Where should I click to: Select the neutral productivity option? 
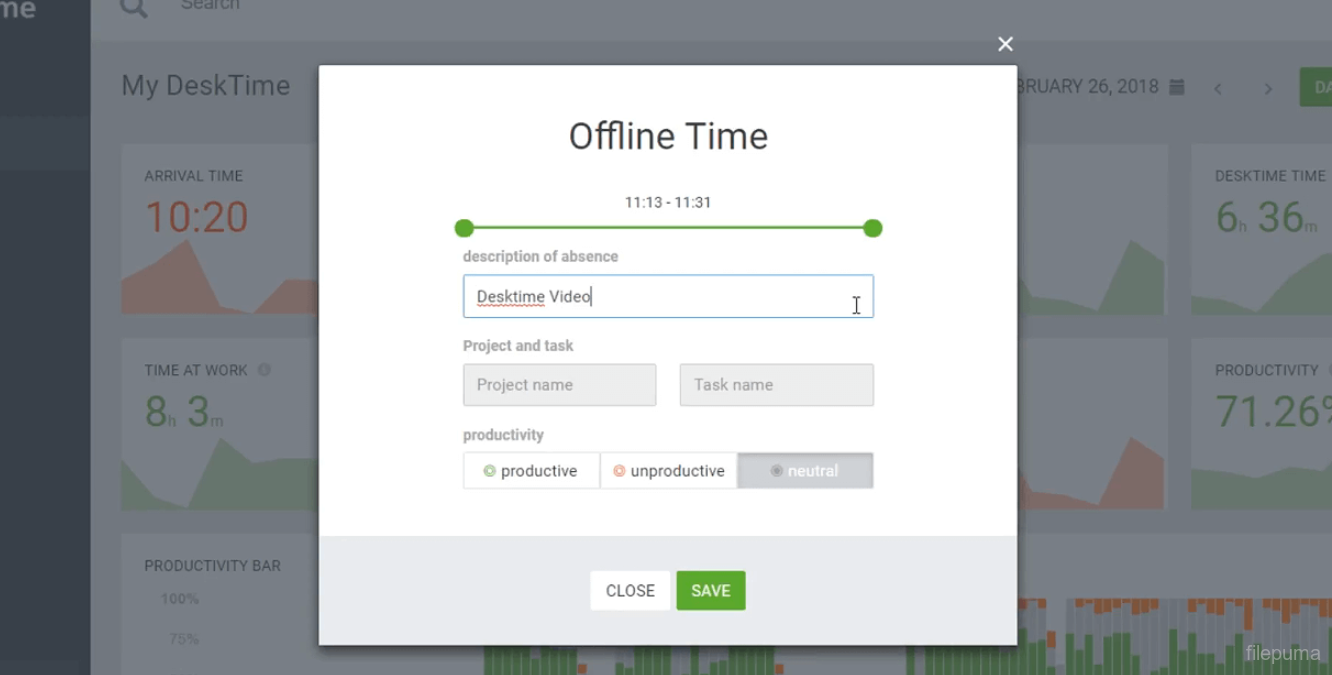[x=805, y=471]
